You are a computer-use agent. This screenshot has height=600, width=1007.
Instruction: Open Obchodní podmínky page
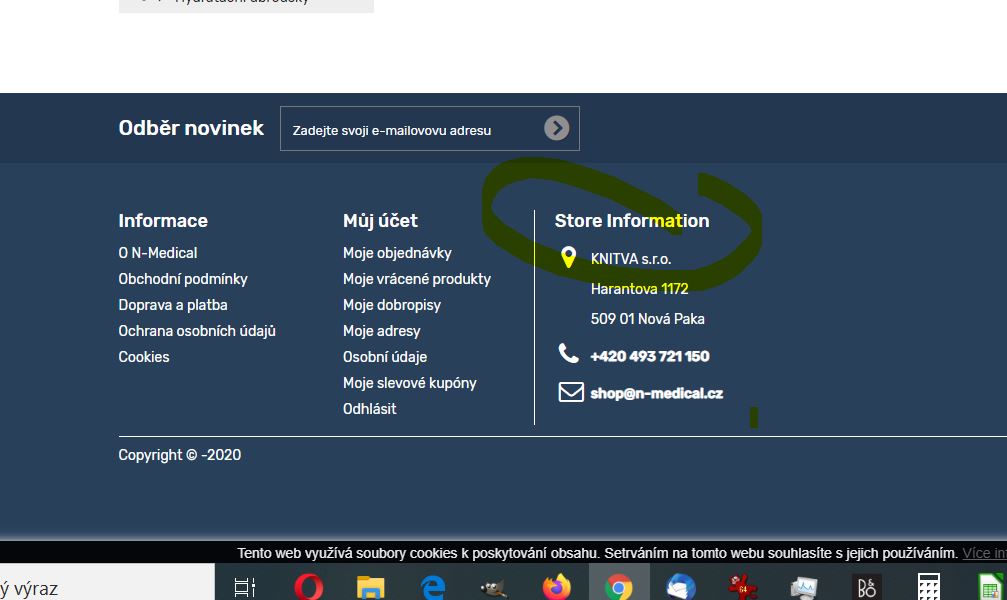(183, 279)
